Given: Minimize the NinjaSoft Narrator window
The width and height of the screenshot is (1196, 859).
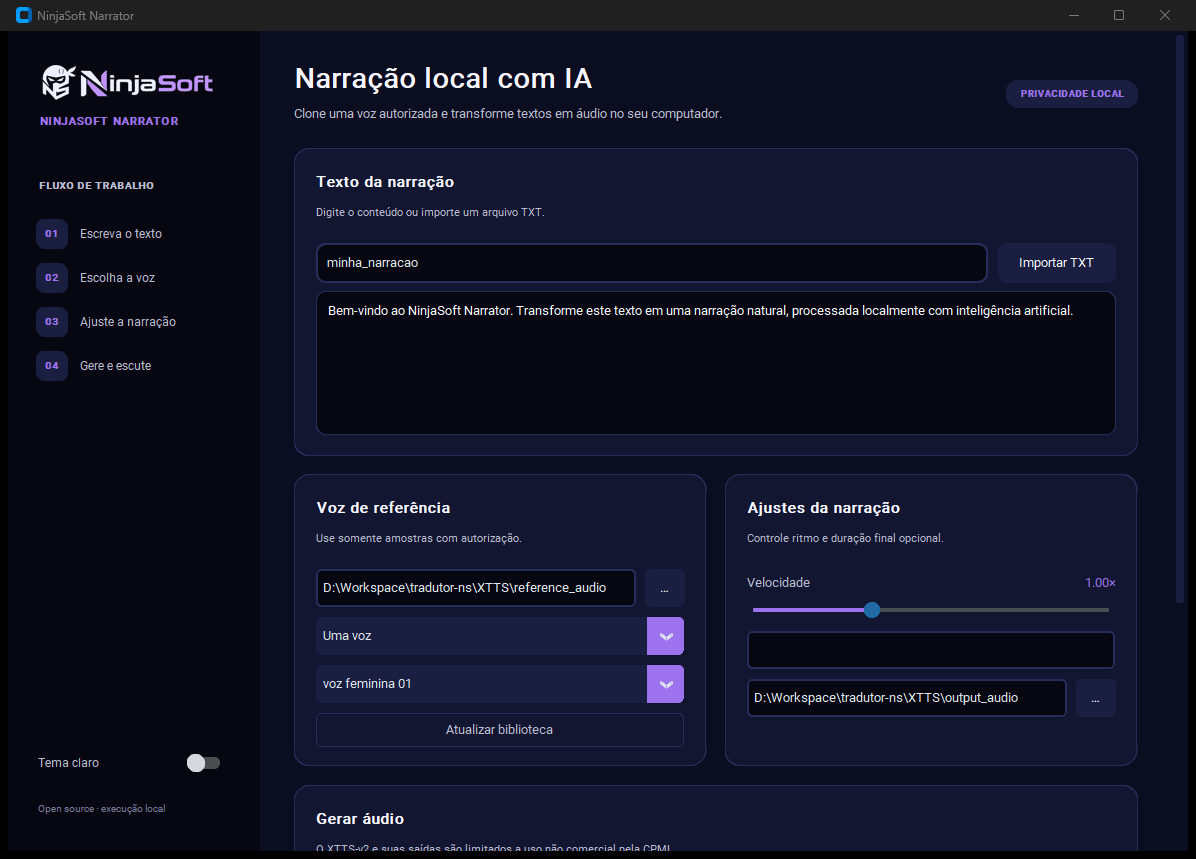Looking at the screenshot, I should click(1074, 15).
